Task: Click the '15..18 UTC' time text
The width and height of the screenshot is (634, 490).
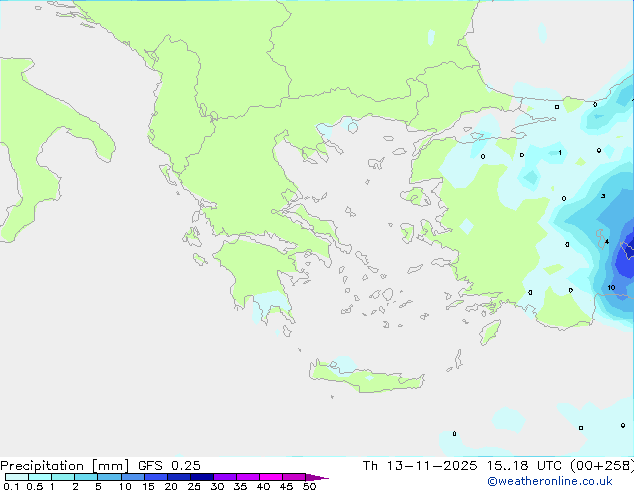Action: click(x=524, y=466)
